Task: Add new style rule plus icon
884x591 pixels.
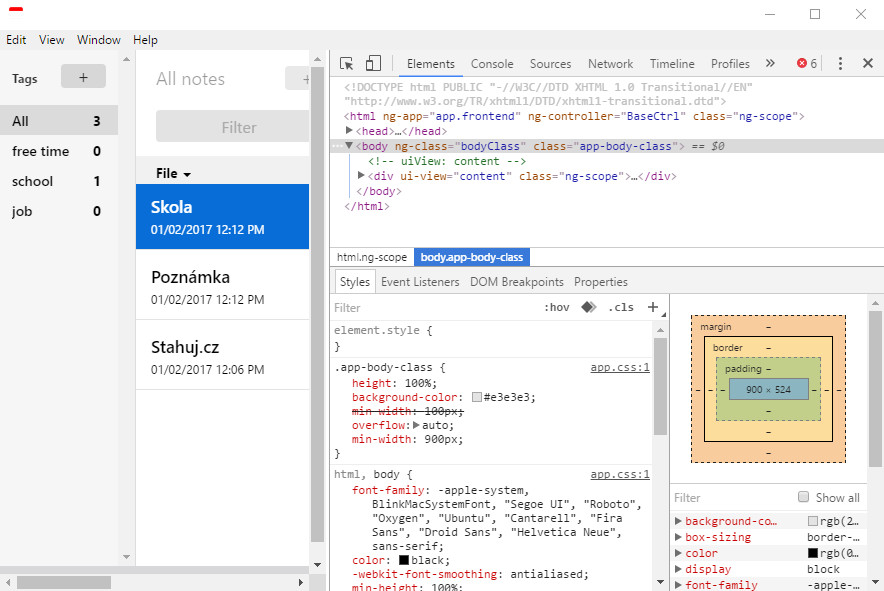Action: pyautogui.click(x=653, y=307)
